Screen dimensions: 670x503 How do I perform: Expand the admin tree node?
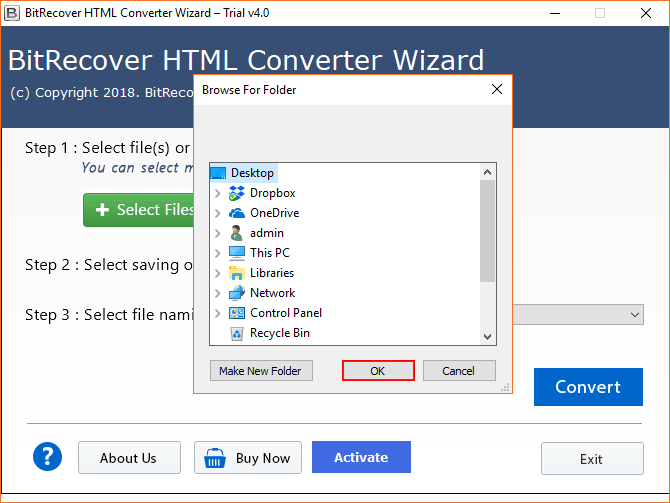(x=217, y=233)
